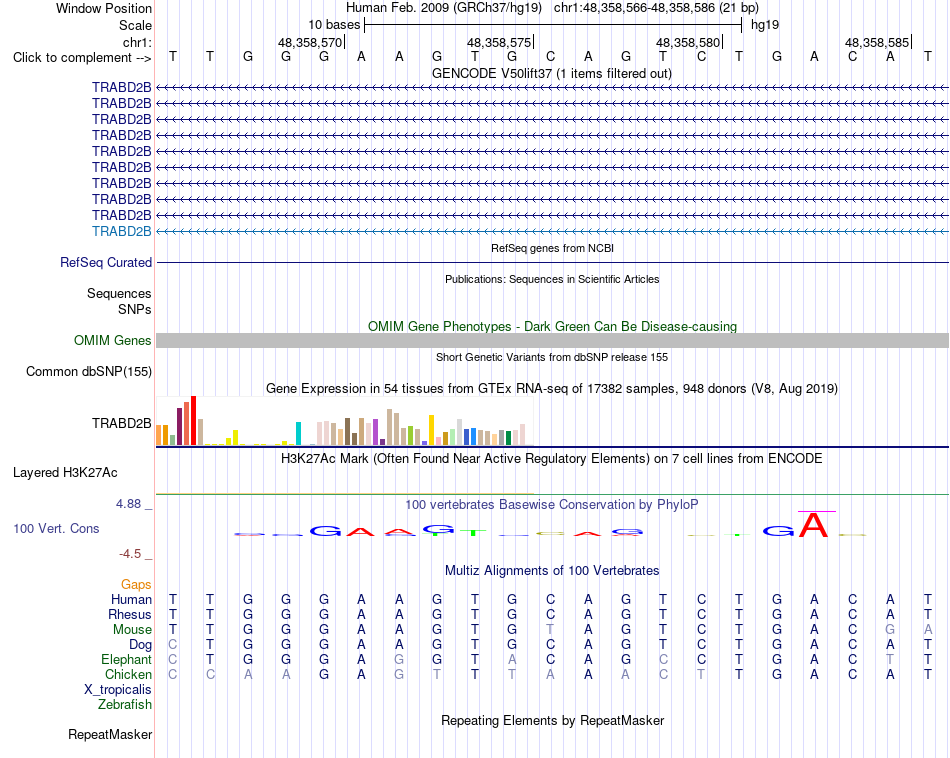Click the 4.88 PhyloP upper scale value
The height and width of the screenshot is (758, 950).
128,504
